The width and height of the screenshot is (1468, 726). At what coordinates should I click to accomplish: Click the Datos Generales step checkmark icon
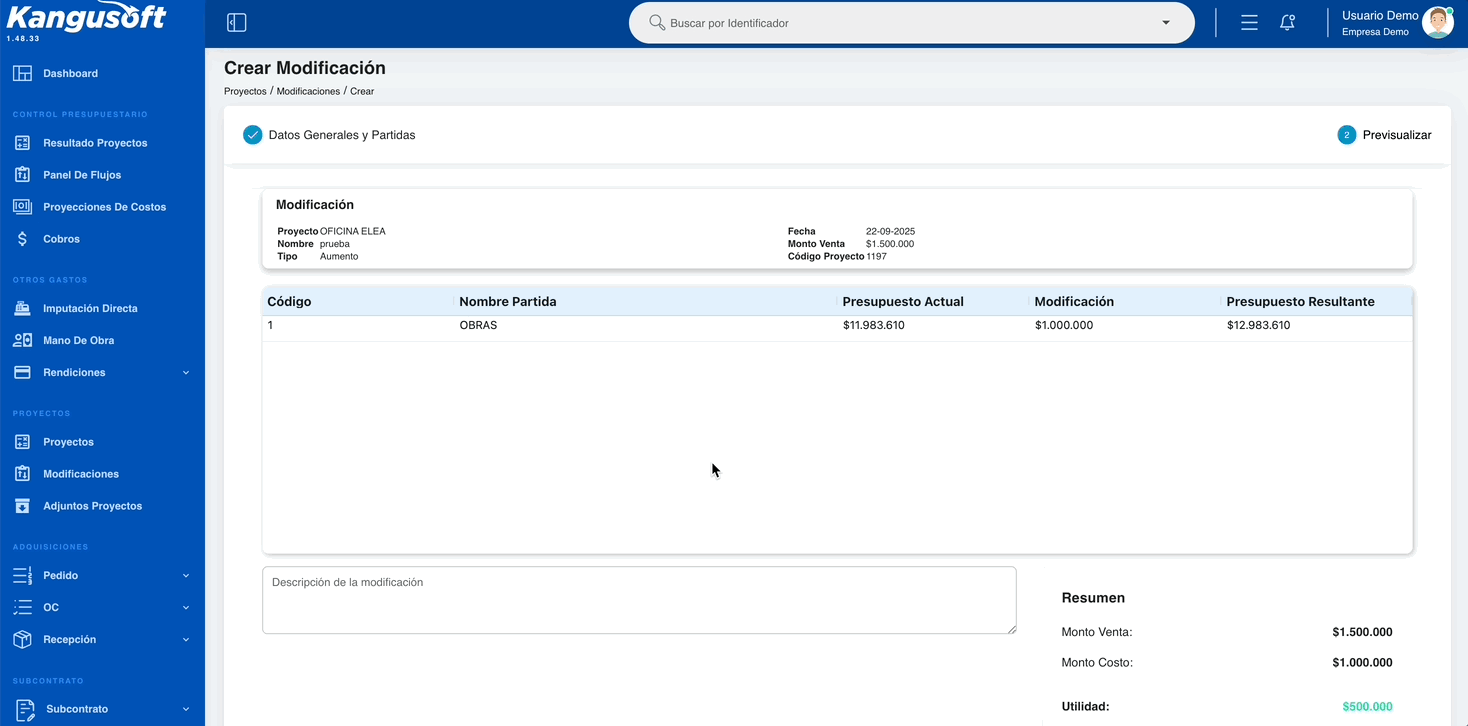coord(253,135)
